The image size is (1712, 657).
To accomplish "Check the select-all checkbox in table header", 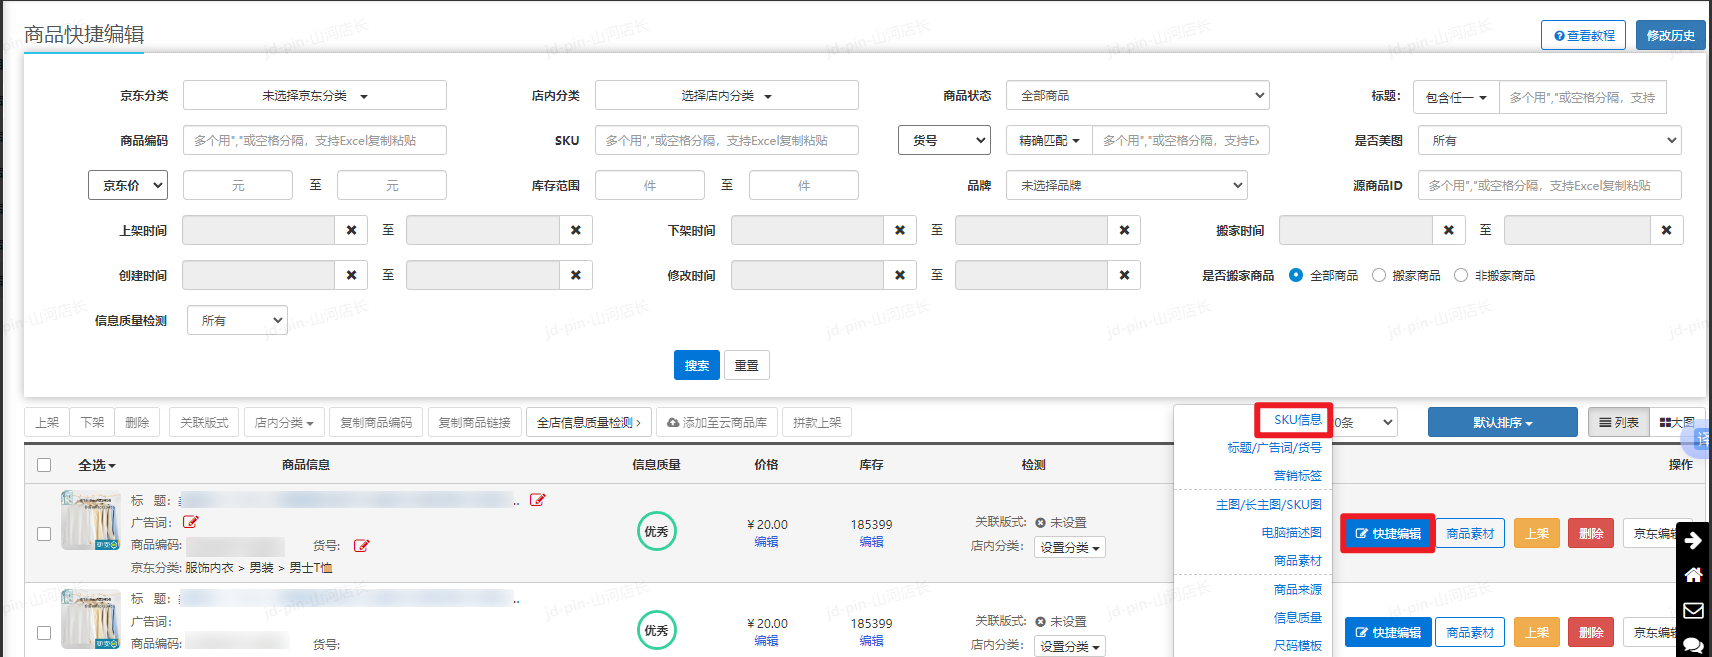I will [x=44, y=465].
